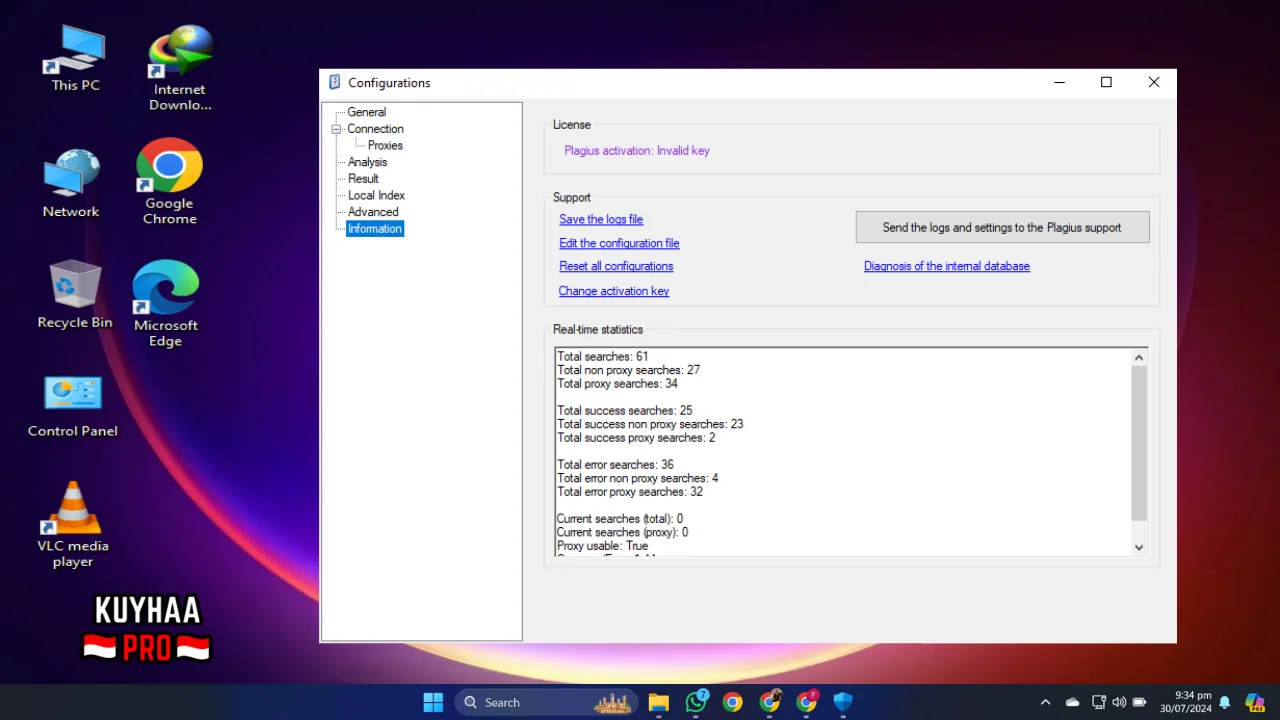Select General in the settings tree
The width and height of the screenshot is (1280, 720).
(366, 112)
